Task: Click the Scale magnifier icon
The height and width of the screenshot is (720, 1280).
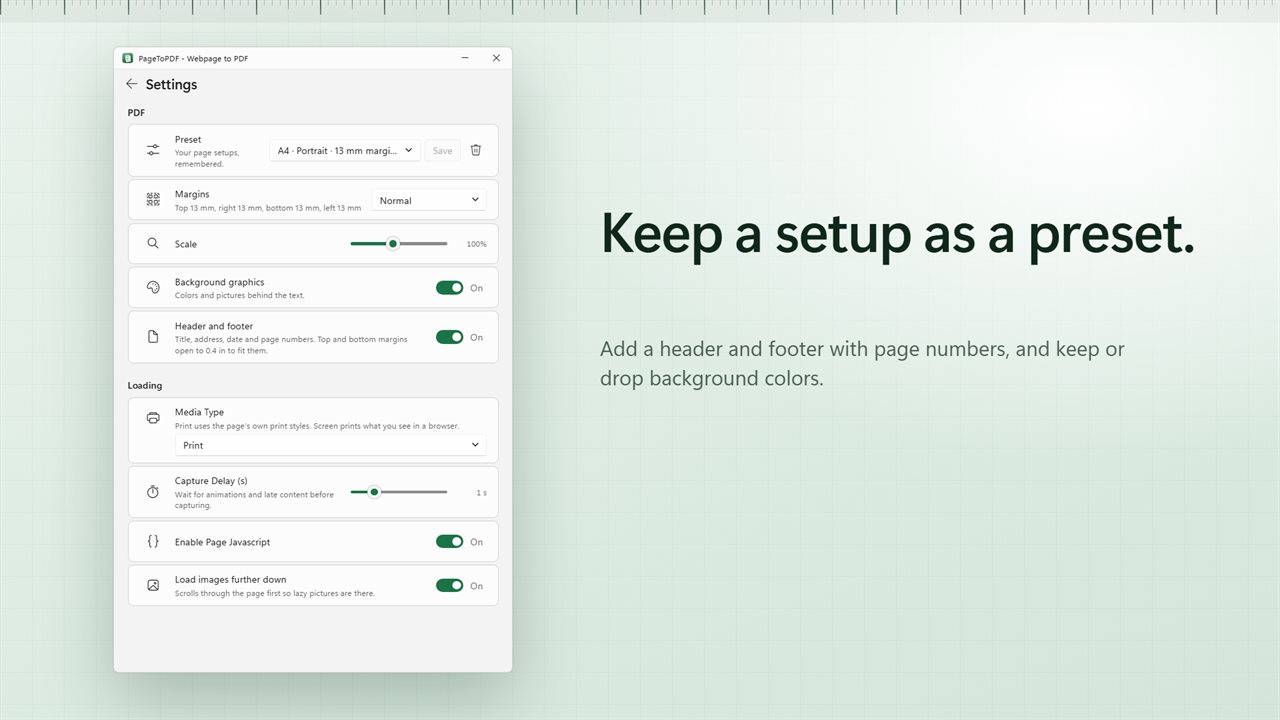Action: click(153, 243)
